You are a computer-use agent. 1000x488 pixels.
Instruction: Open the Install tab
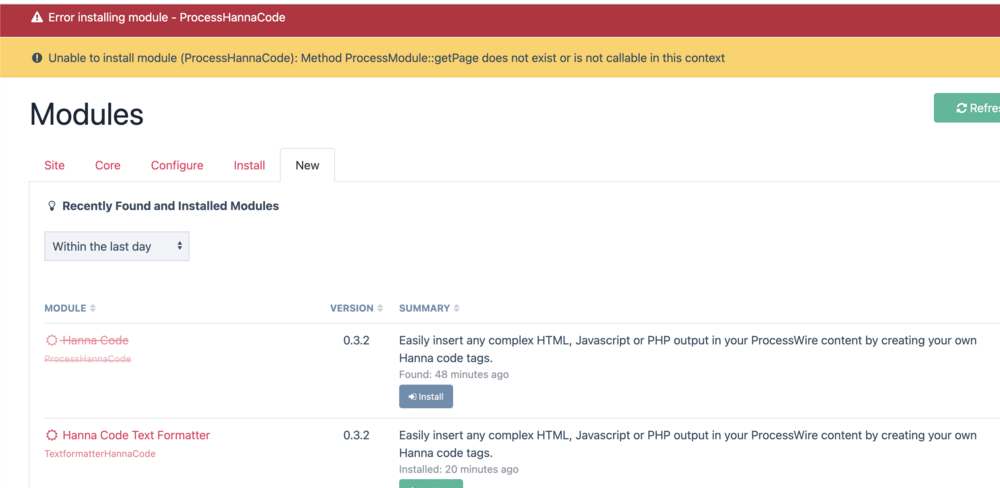coord(249,166)
